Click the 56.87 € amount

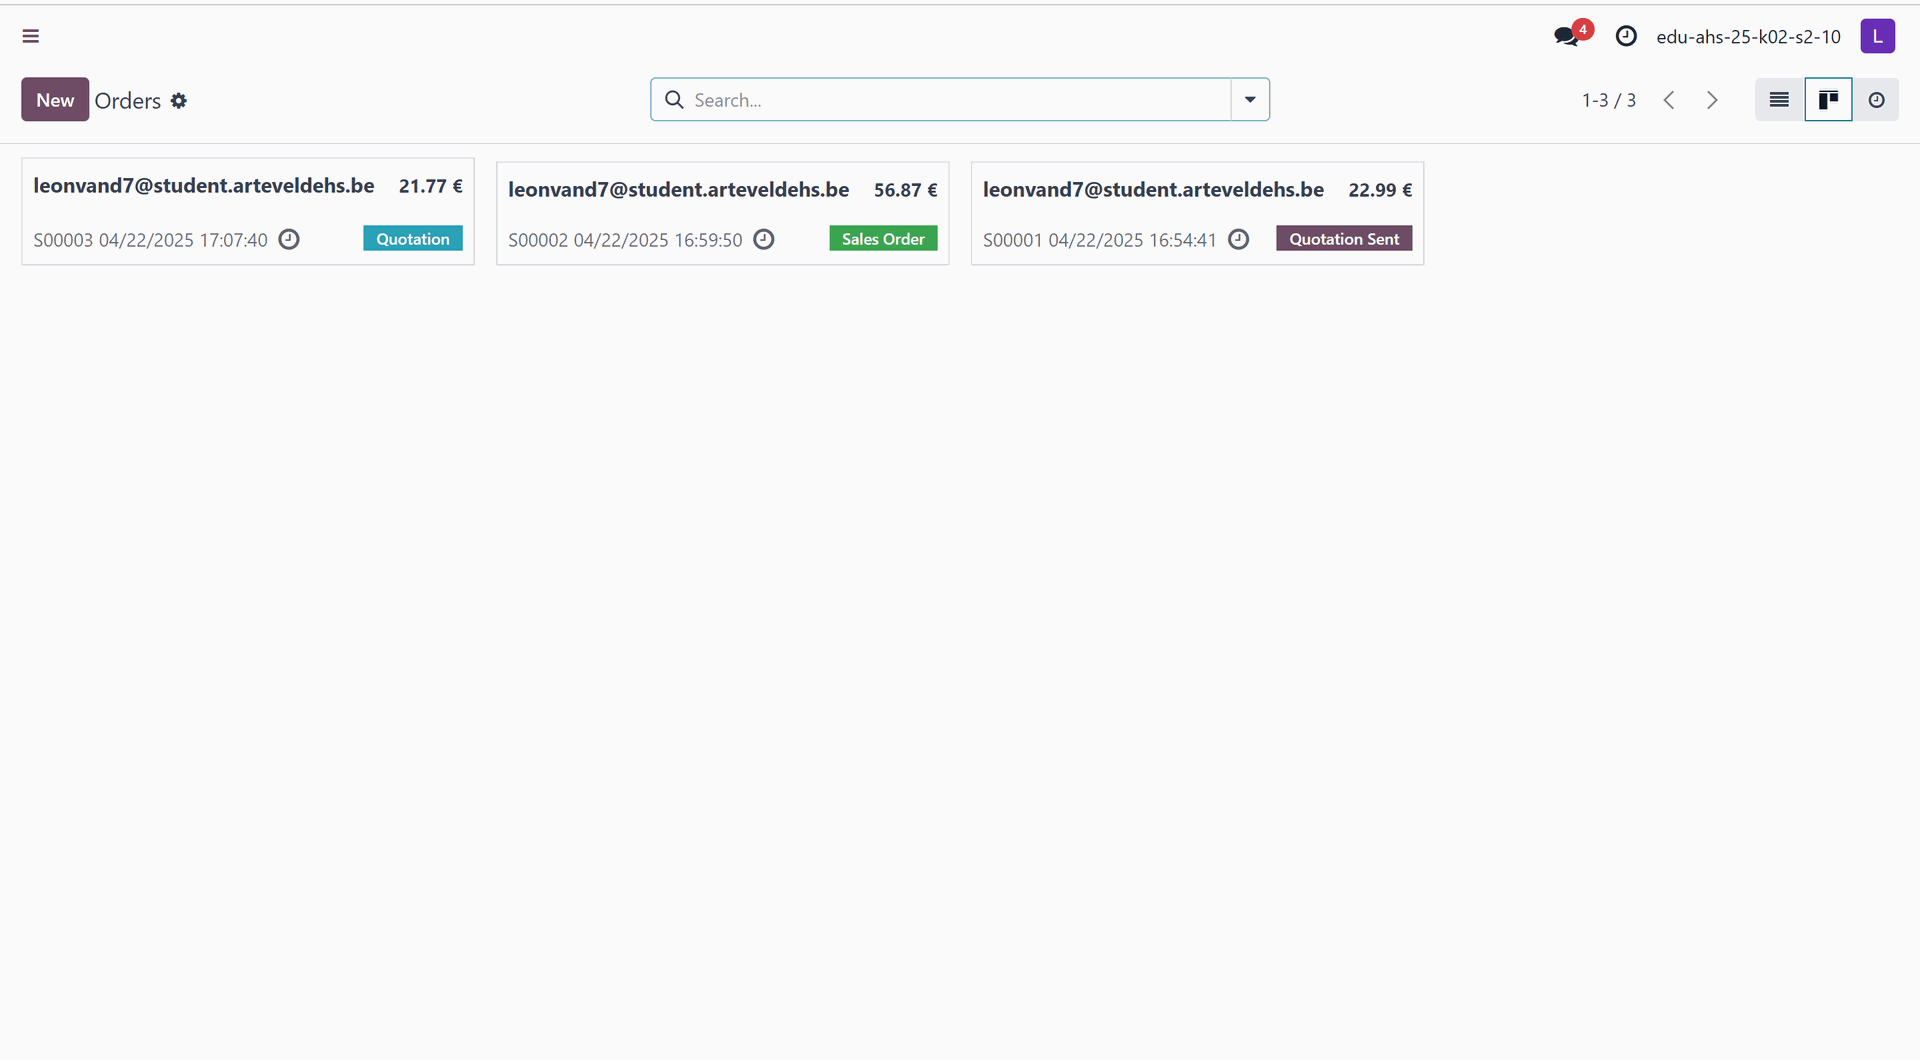(906, 190)
